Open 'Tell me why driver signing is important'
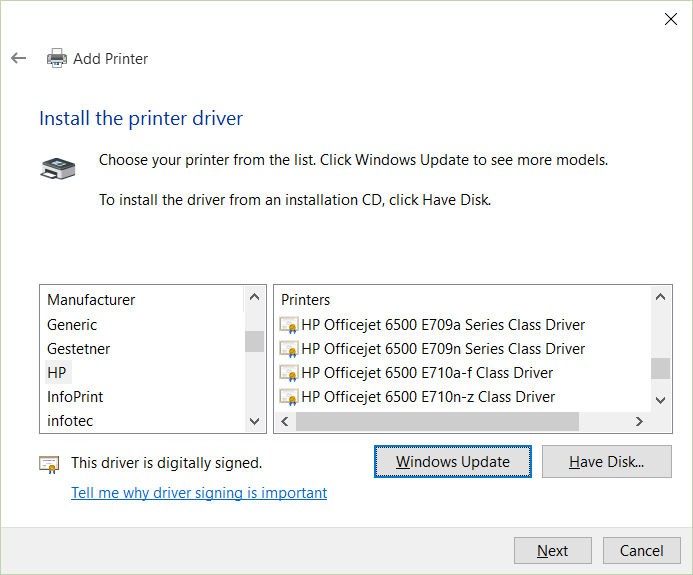Viewport: 693px width, 575px height. coord(199,492)
